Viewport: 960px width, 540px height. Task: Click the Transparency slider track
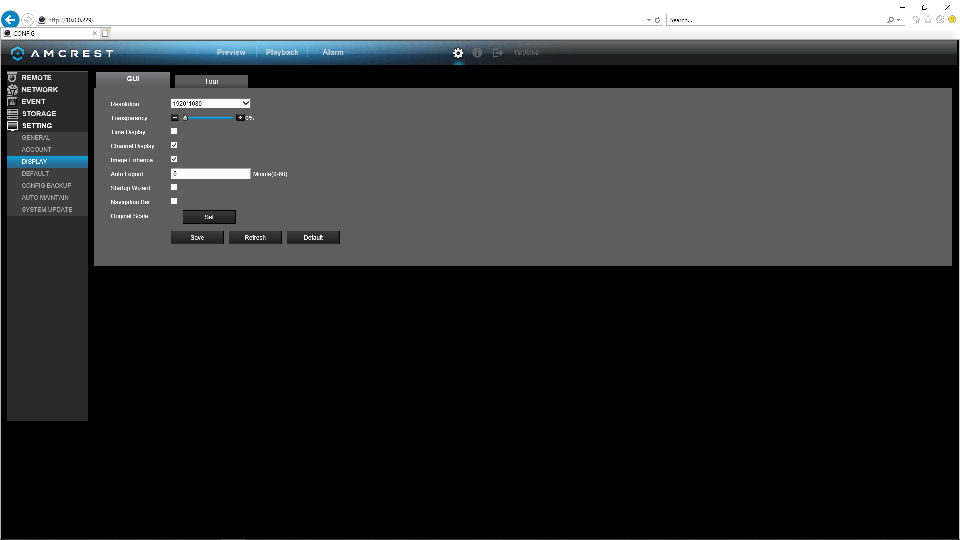(208, 118)
